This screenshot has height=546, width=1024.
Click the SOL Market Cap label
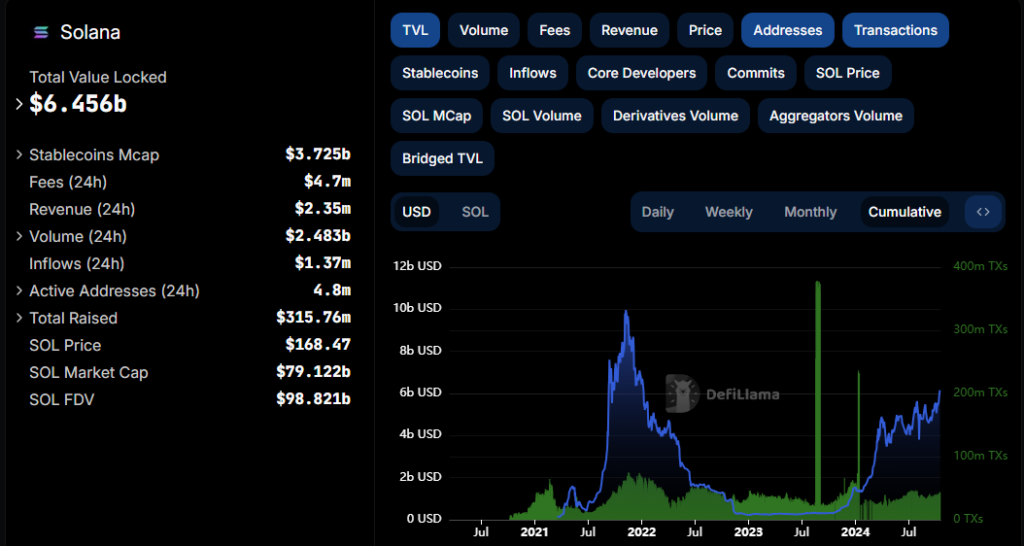coord(89,372)
